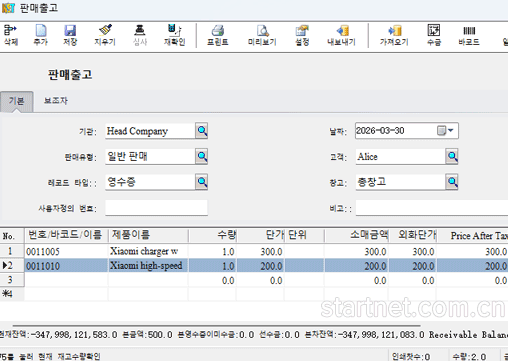Screen dimensions: 508x361
Task: Click the 단가 column header
Action: click(260, 235)
